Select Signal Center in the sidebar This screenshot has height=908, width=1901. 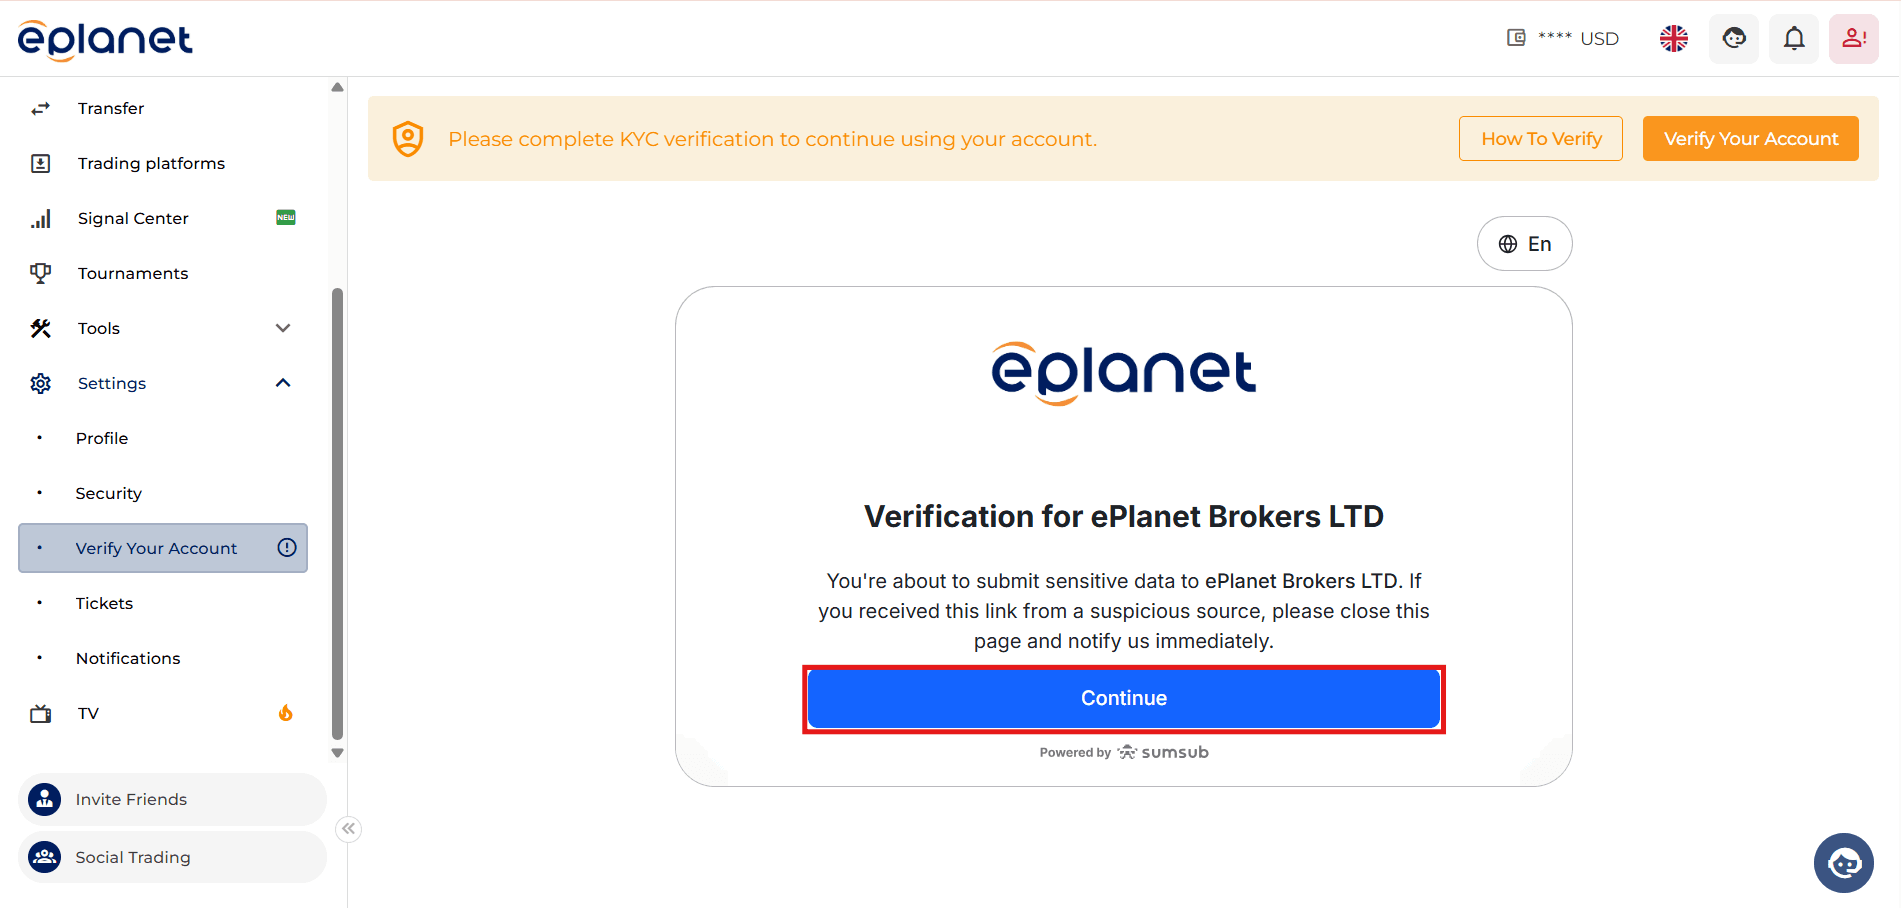click(x=133, y=218)
